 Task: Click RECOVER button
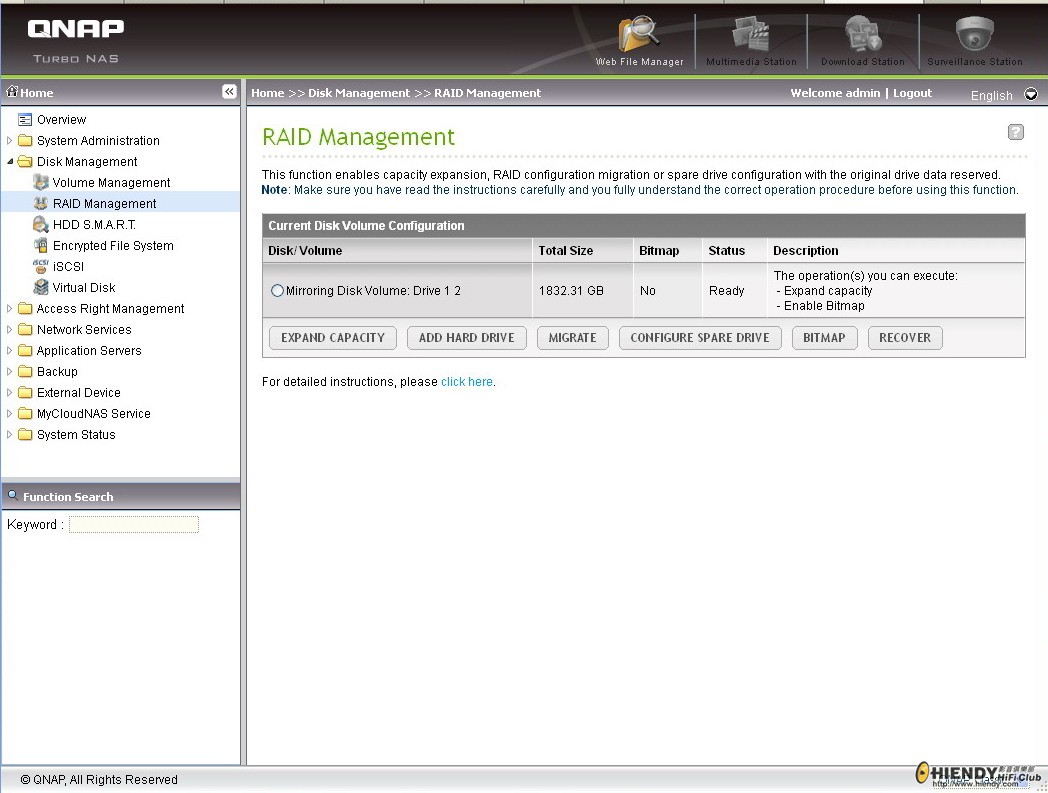click(x=905, y=338)
